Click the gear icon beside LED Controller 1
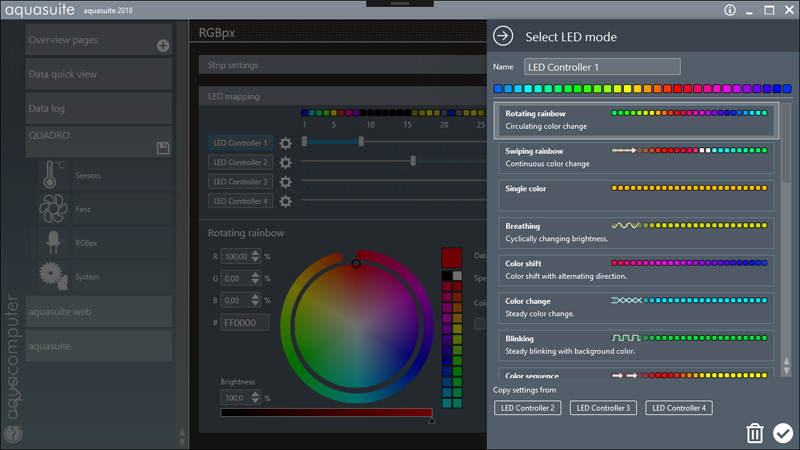800x450 pixels. [x=285, y=143]
